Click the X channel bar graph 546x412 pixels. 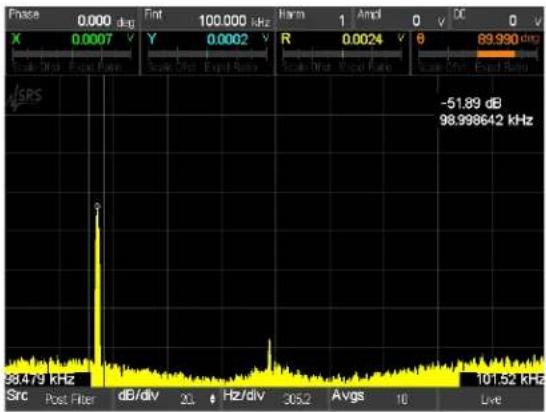coord(72,54)
